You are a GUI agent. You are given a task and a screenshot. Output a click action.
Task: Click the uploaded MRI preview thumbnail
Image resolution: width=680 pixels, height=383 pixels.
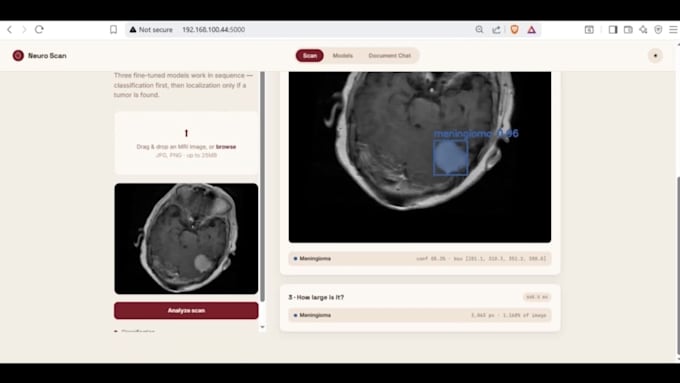point(186,239)
